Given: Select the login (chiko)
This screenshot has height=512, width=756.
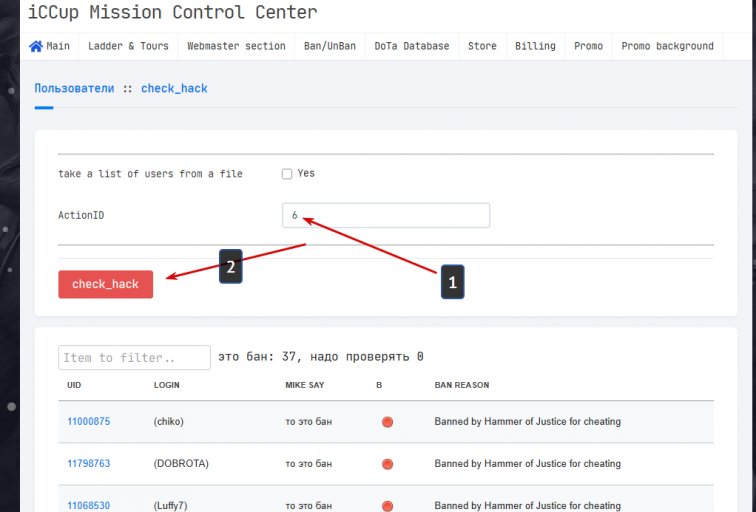Looking at the screenshot, I should point(169,421).
